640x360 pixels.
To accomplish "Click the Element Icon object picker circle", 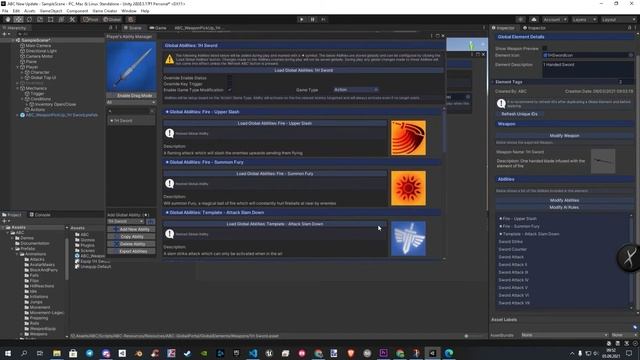I will click(x=631, y=55).
